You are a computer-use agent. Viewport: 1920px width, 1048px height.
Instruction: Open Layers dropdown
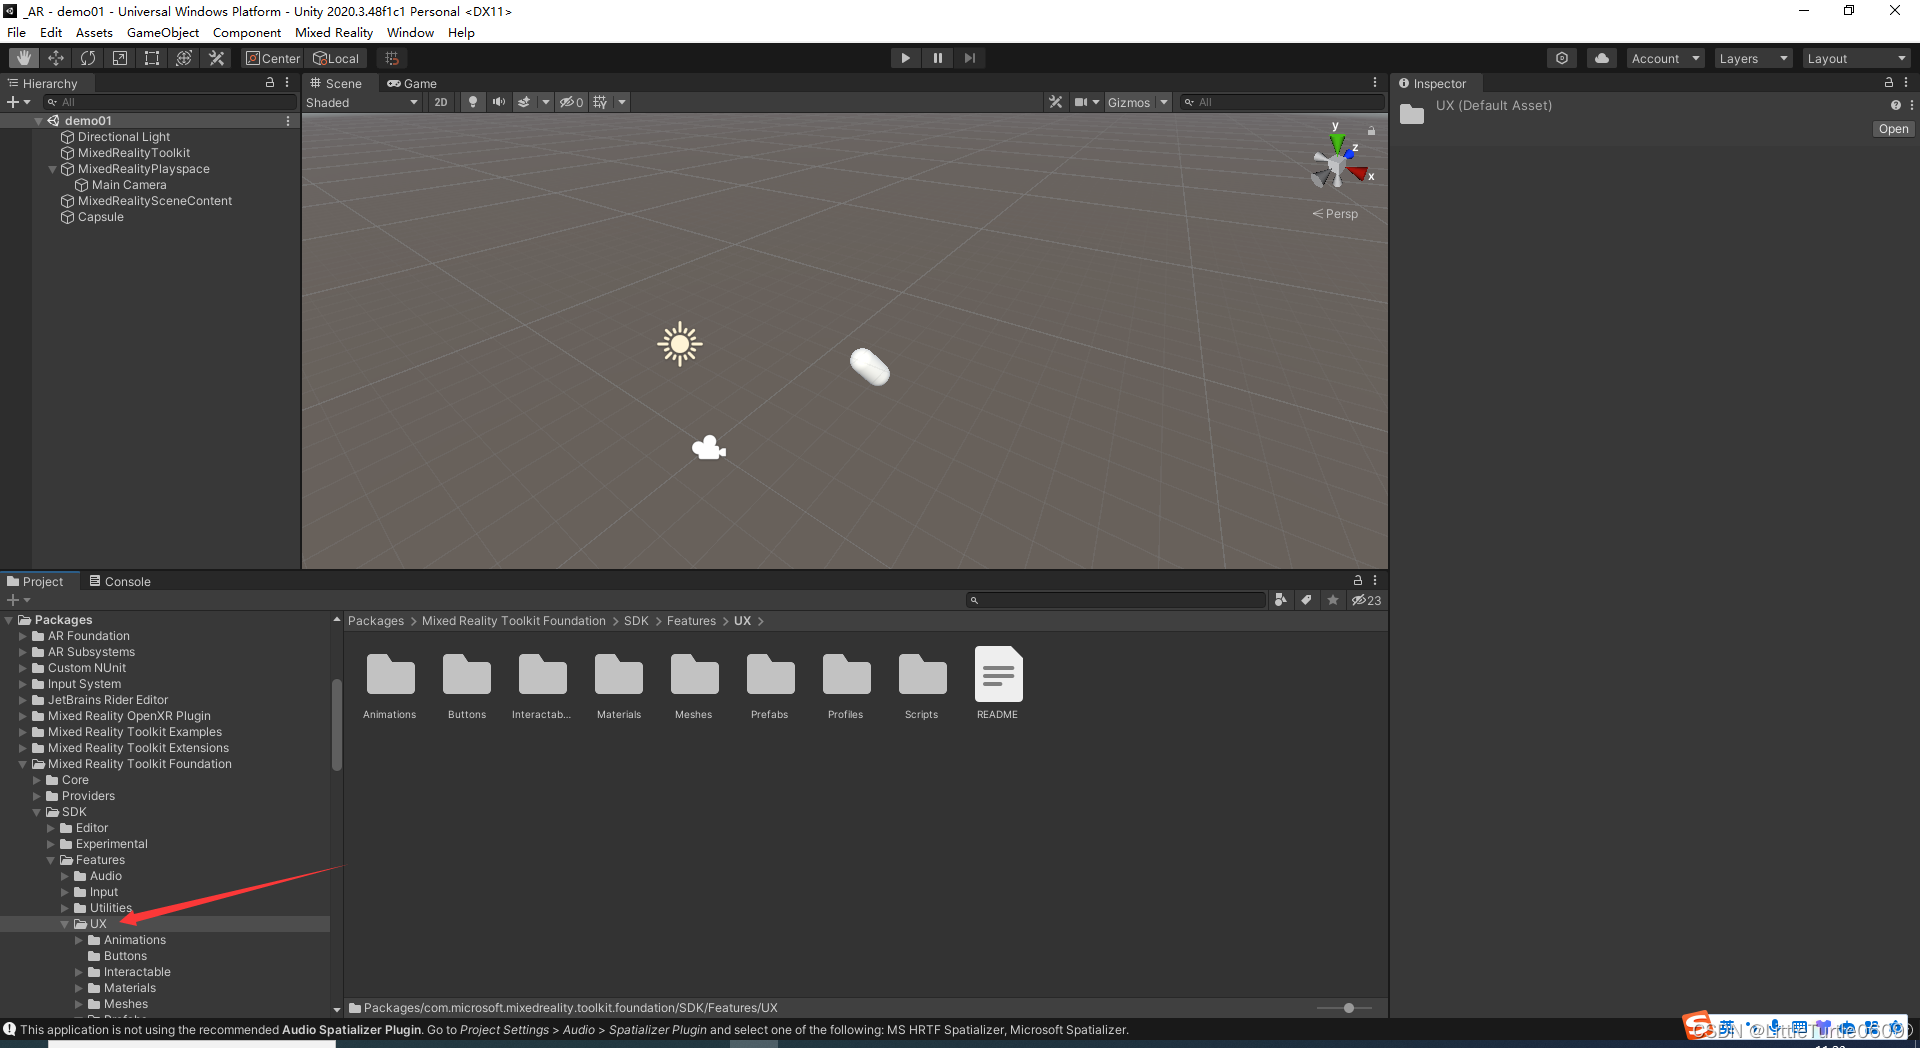(x=1753, y=58)
